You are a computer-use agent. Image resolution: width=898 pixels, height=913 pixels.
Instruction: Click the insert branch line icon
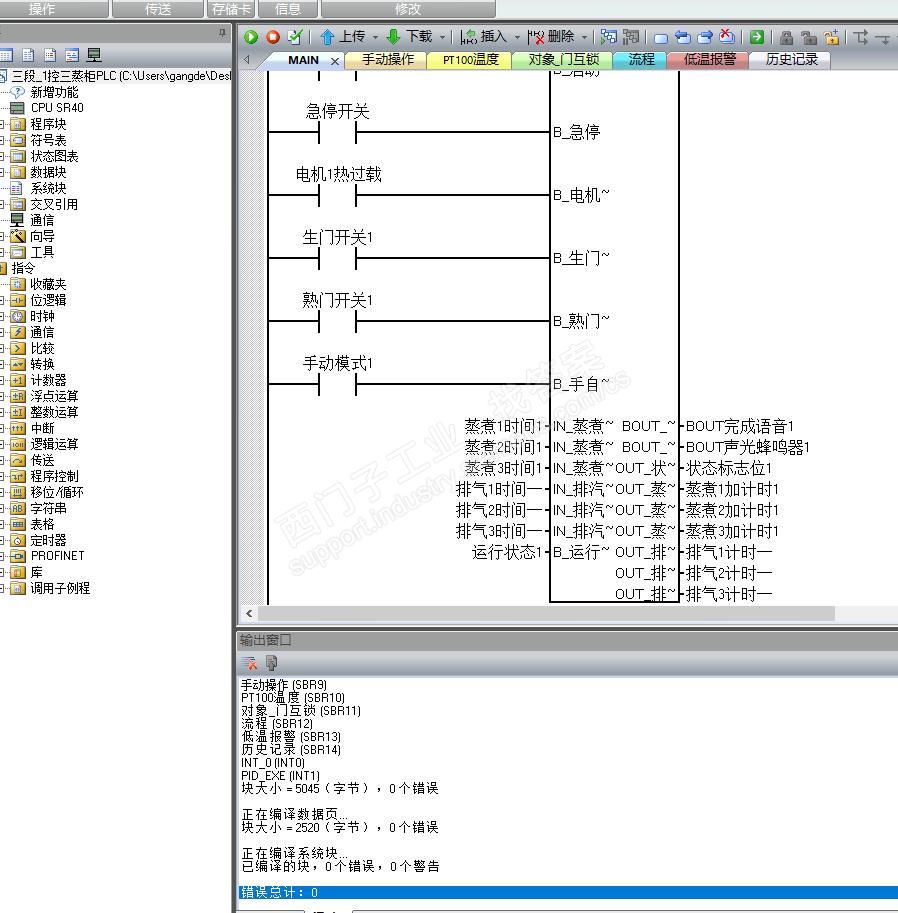(x=861, y=37)
